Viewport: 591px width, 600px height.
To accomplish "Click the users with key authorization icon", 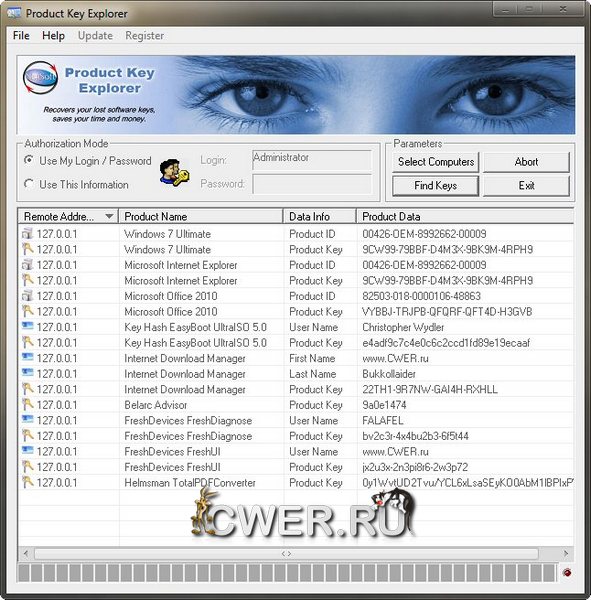I will [x=174, y=173].
